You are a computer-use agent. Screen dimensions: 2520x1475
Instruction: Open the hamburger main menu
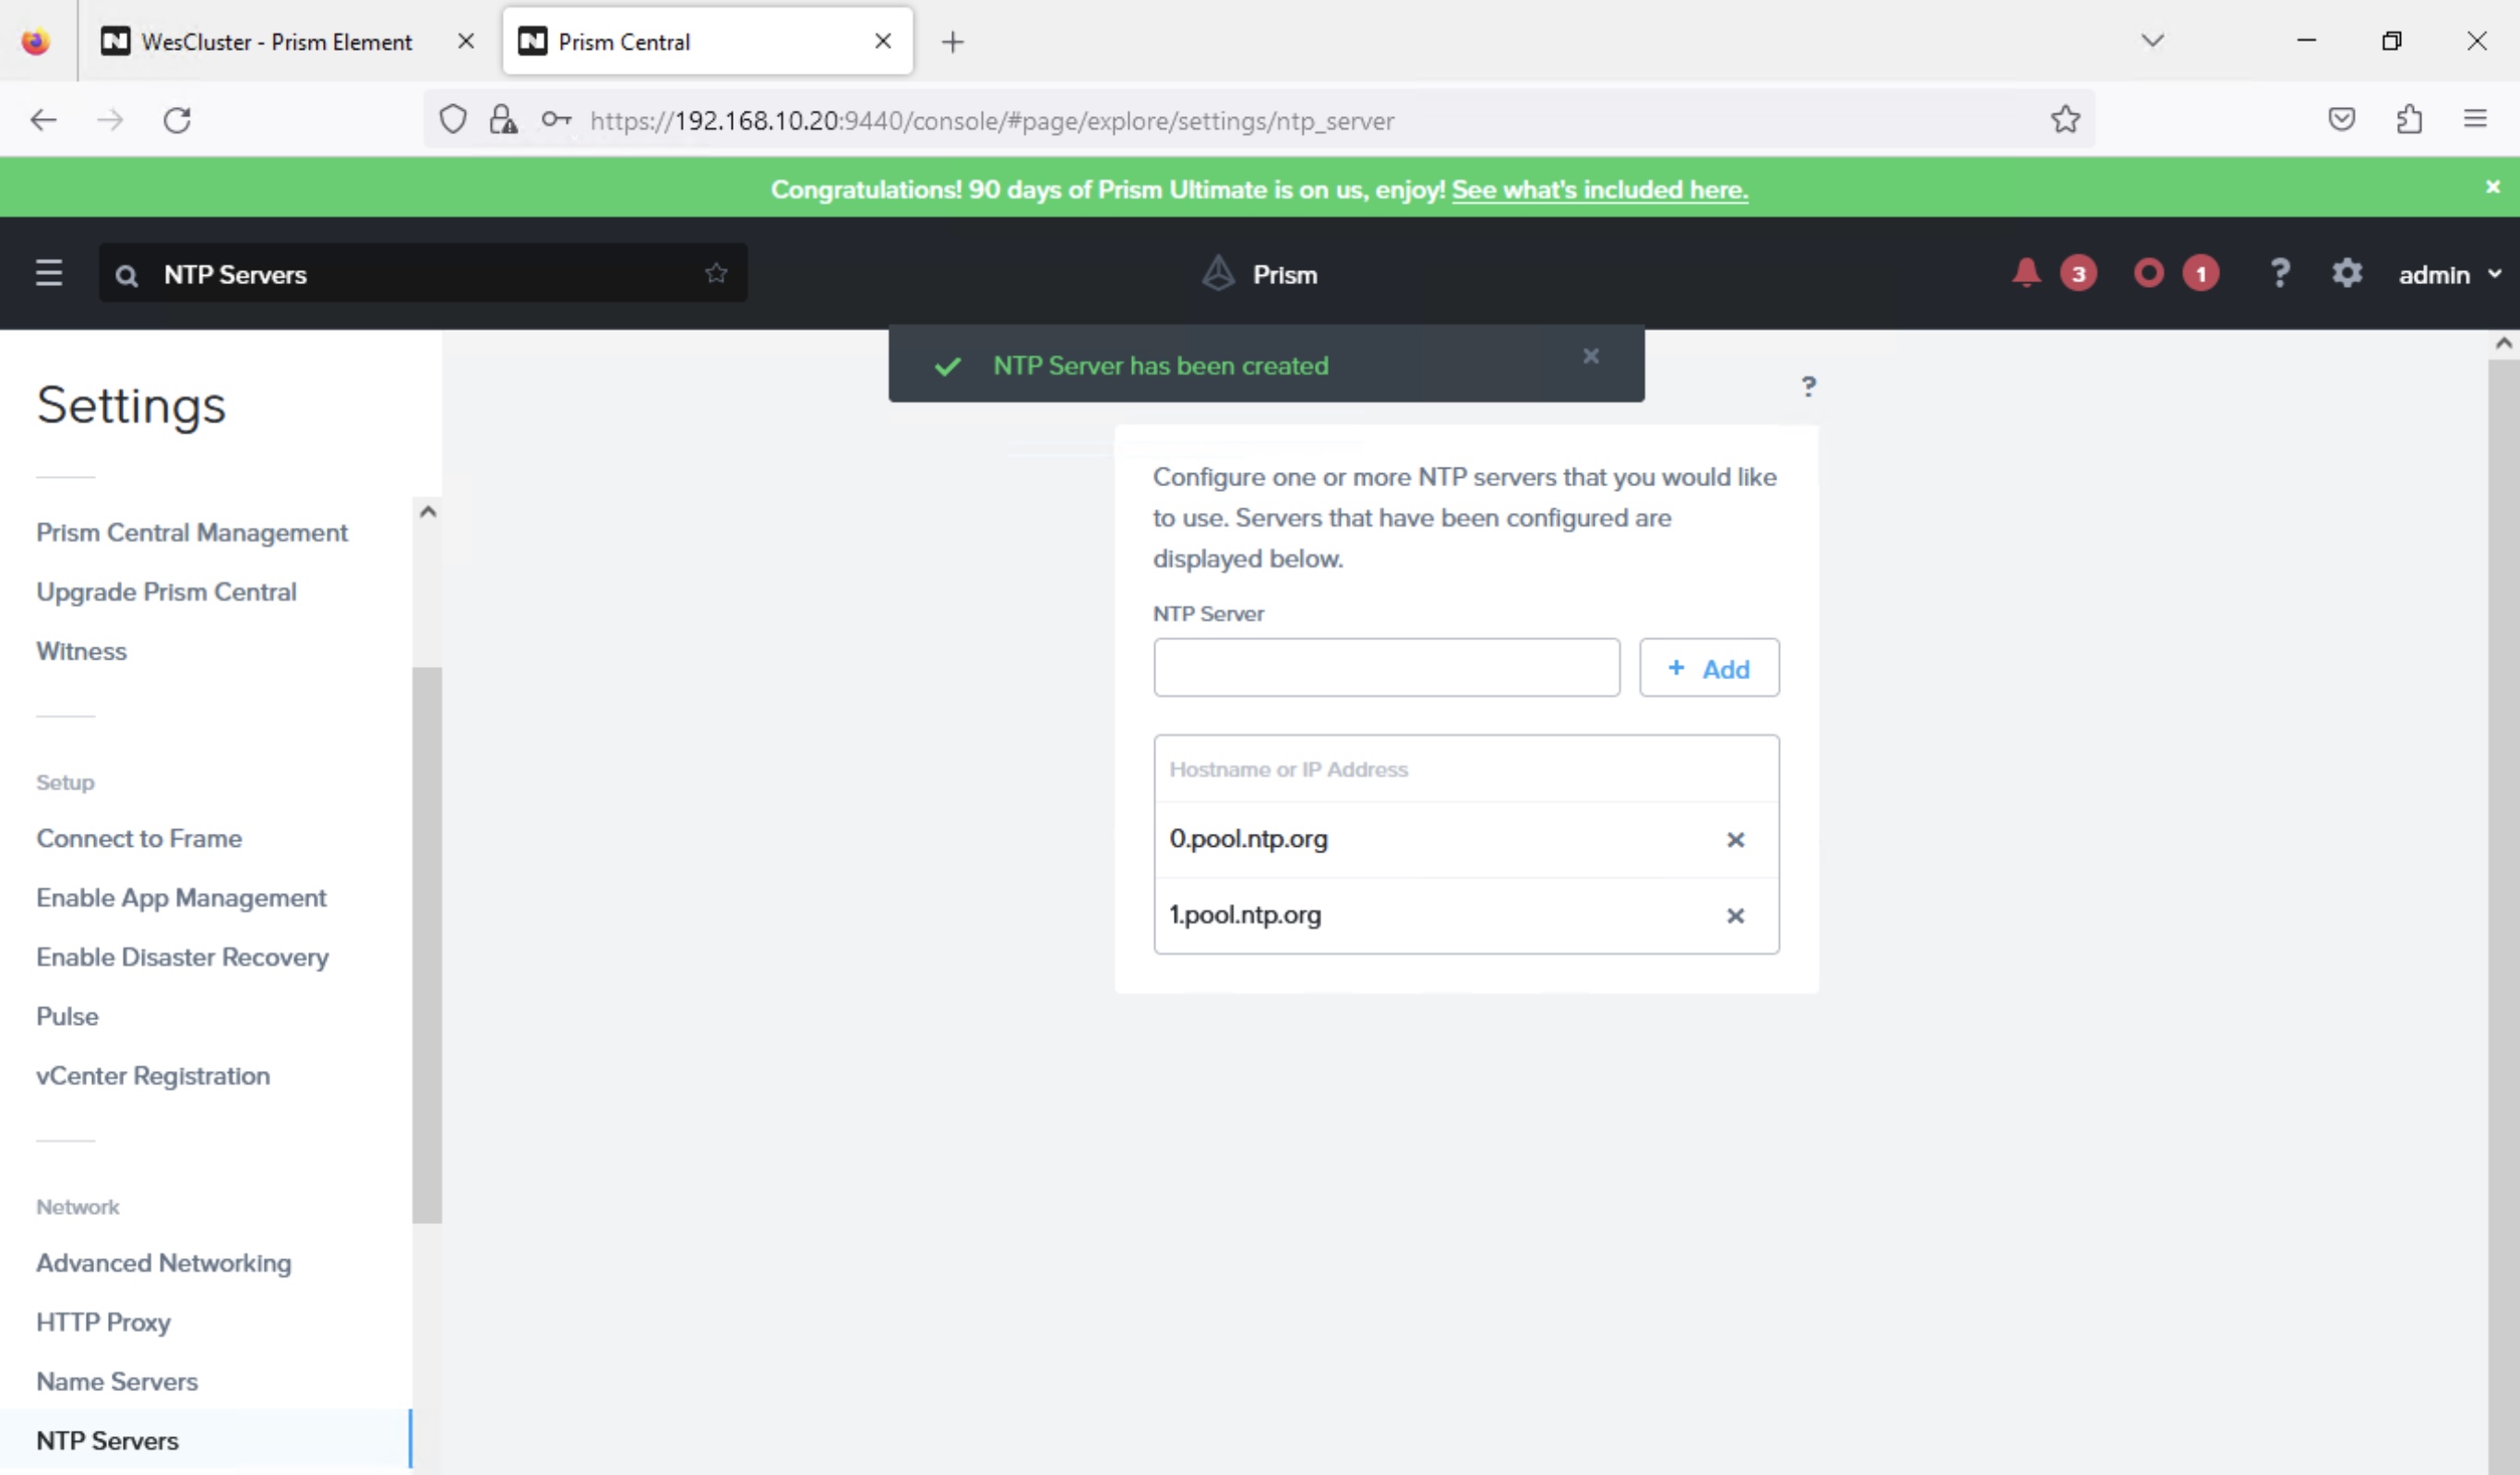49,273
